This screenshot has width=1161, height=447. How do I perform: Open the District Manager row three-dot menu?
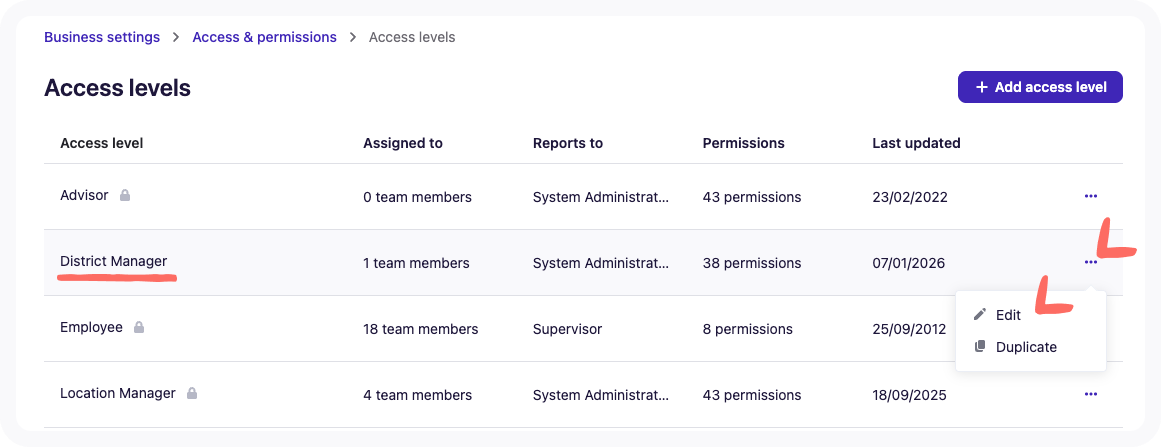pos(1090,262)
